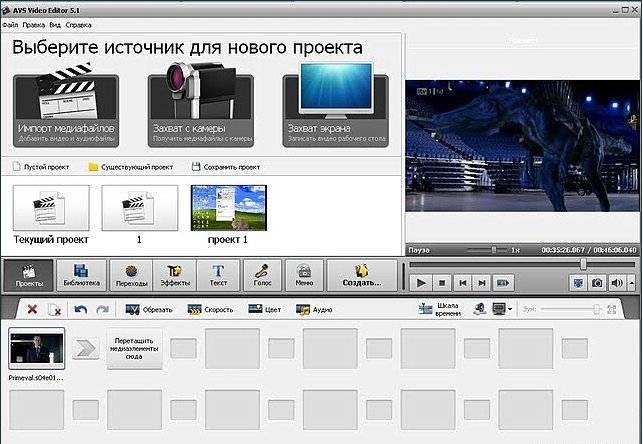Open the Переходы (Transitions) panel
The height and width of the screenshot is (444, 643).
(129, 274)
